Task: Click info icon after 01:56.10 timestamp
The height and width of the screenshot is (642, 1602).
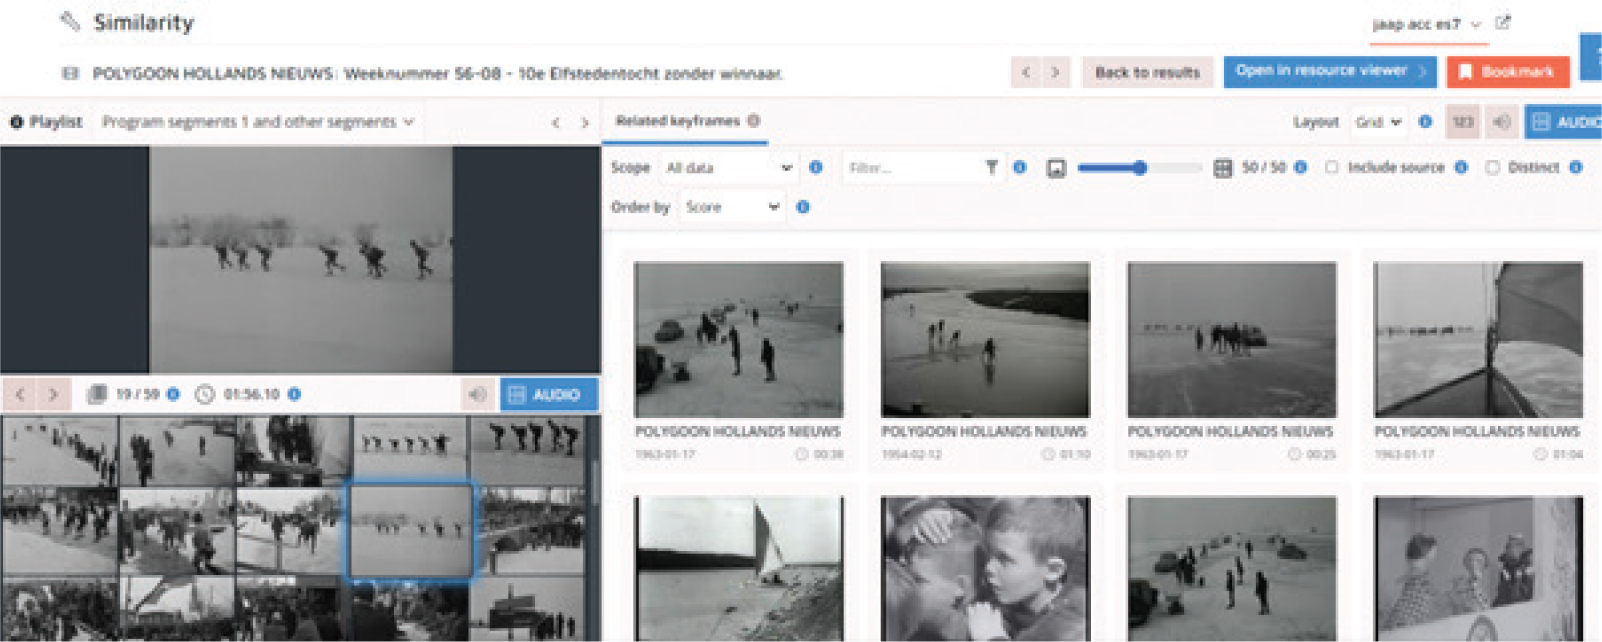Action: point(294,394)
